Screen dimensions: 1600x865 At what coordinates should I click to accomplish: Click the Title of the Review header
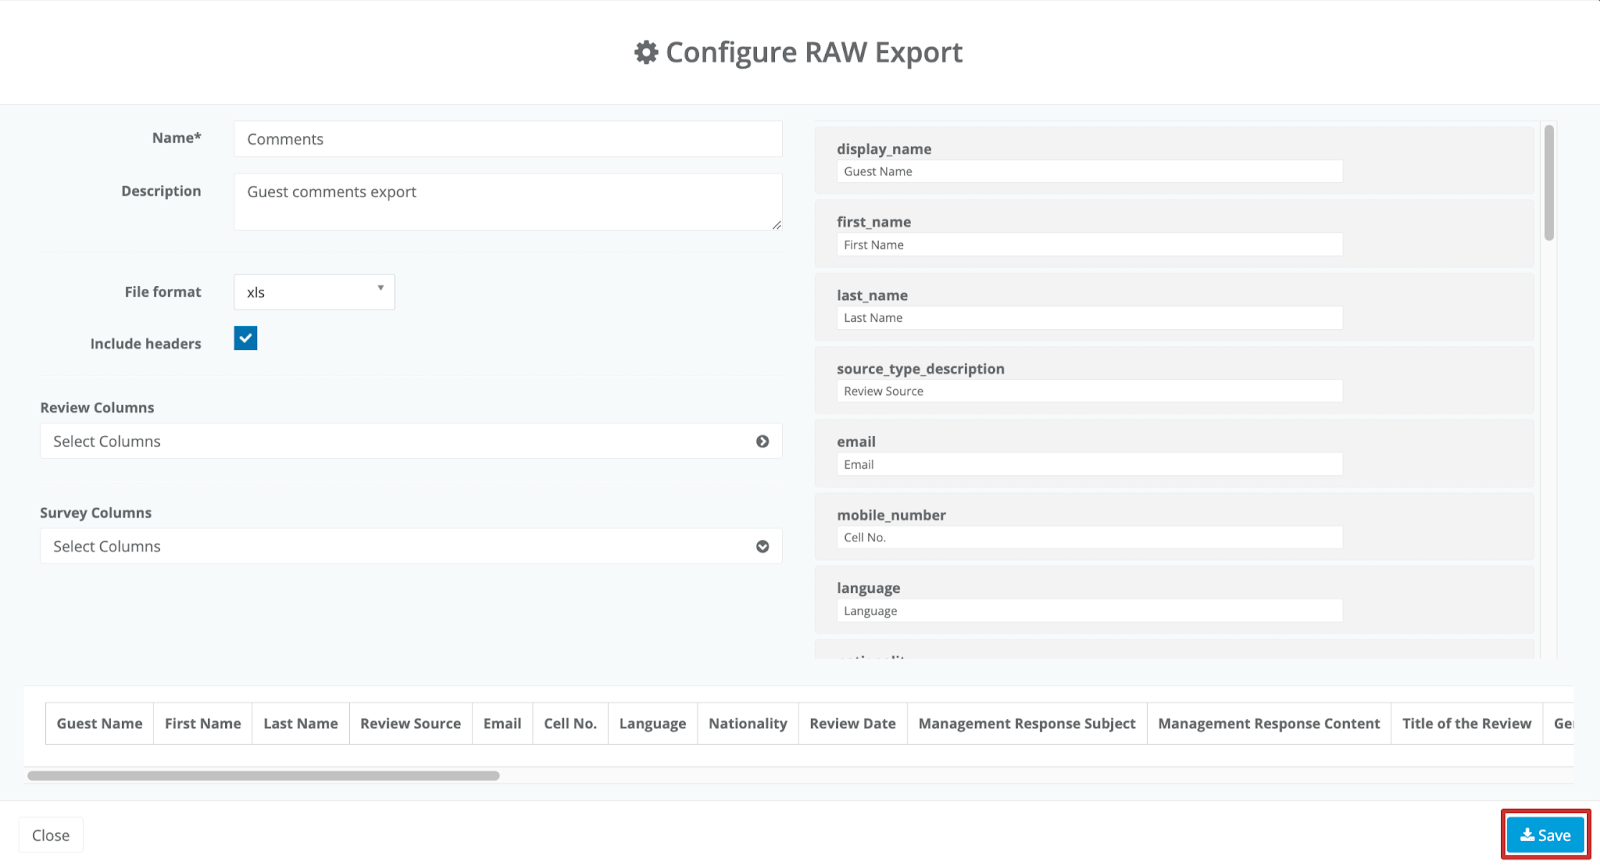click(1467, 723)
